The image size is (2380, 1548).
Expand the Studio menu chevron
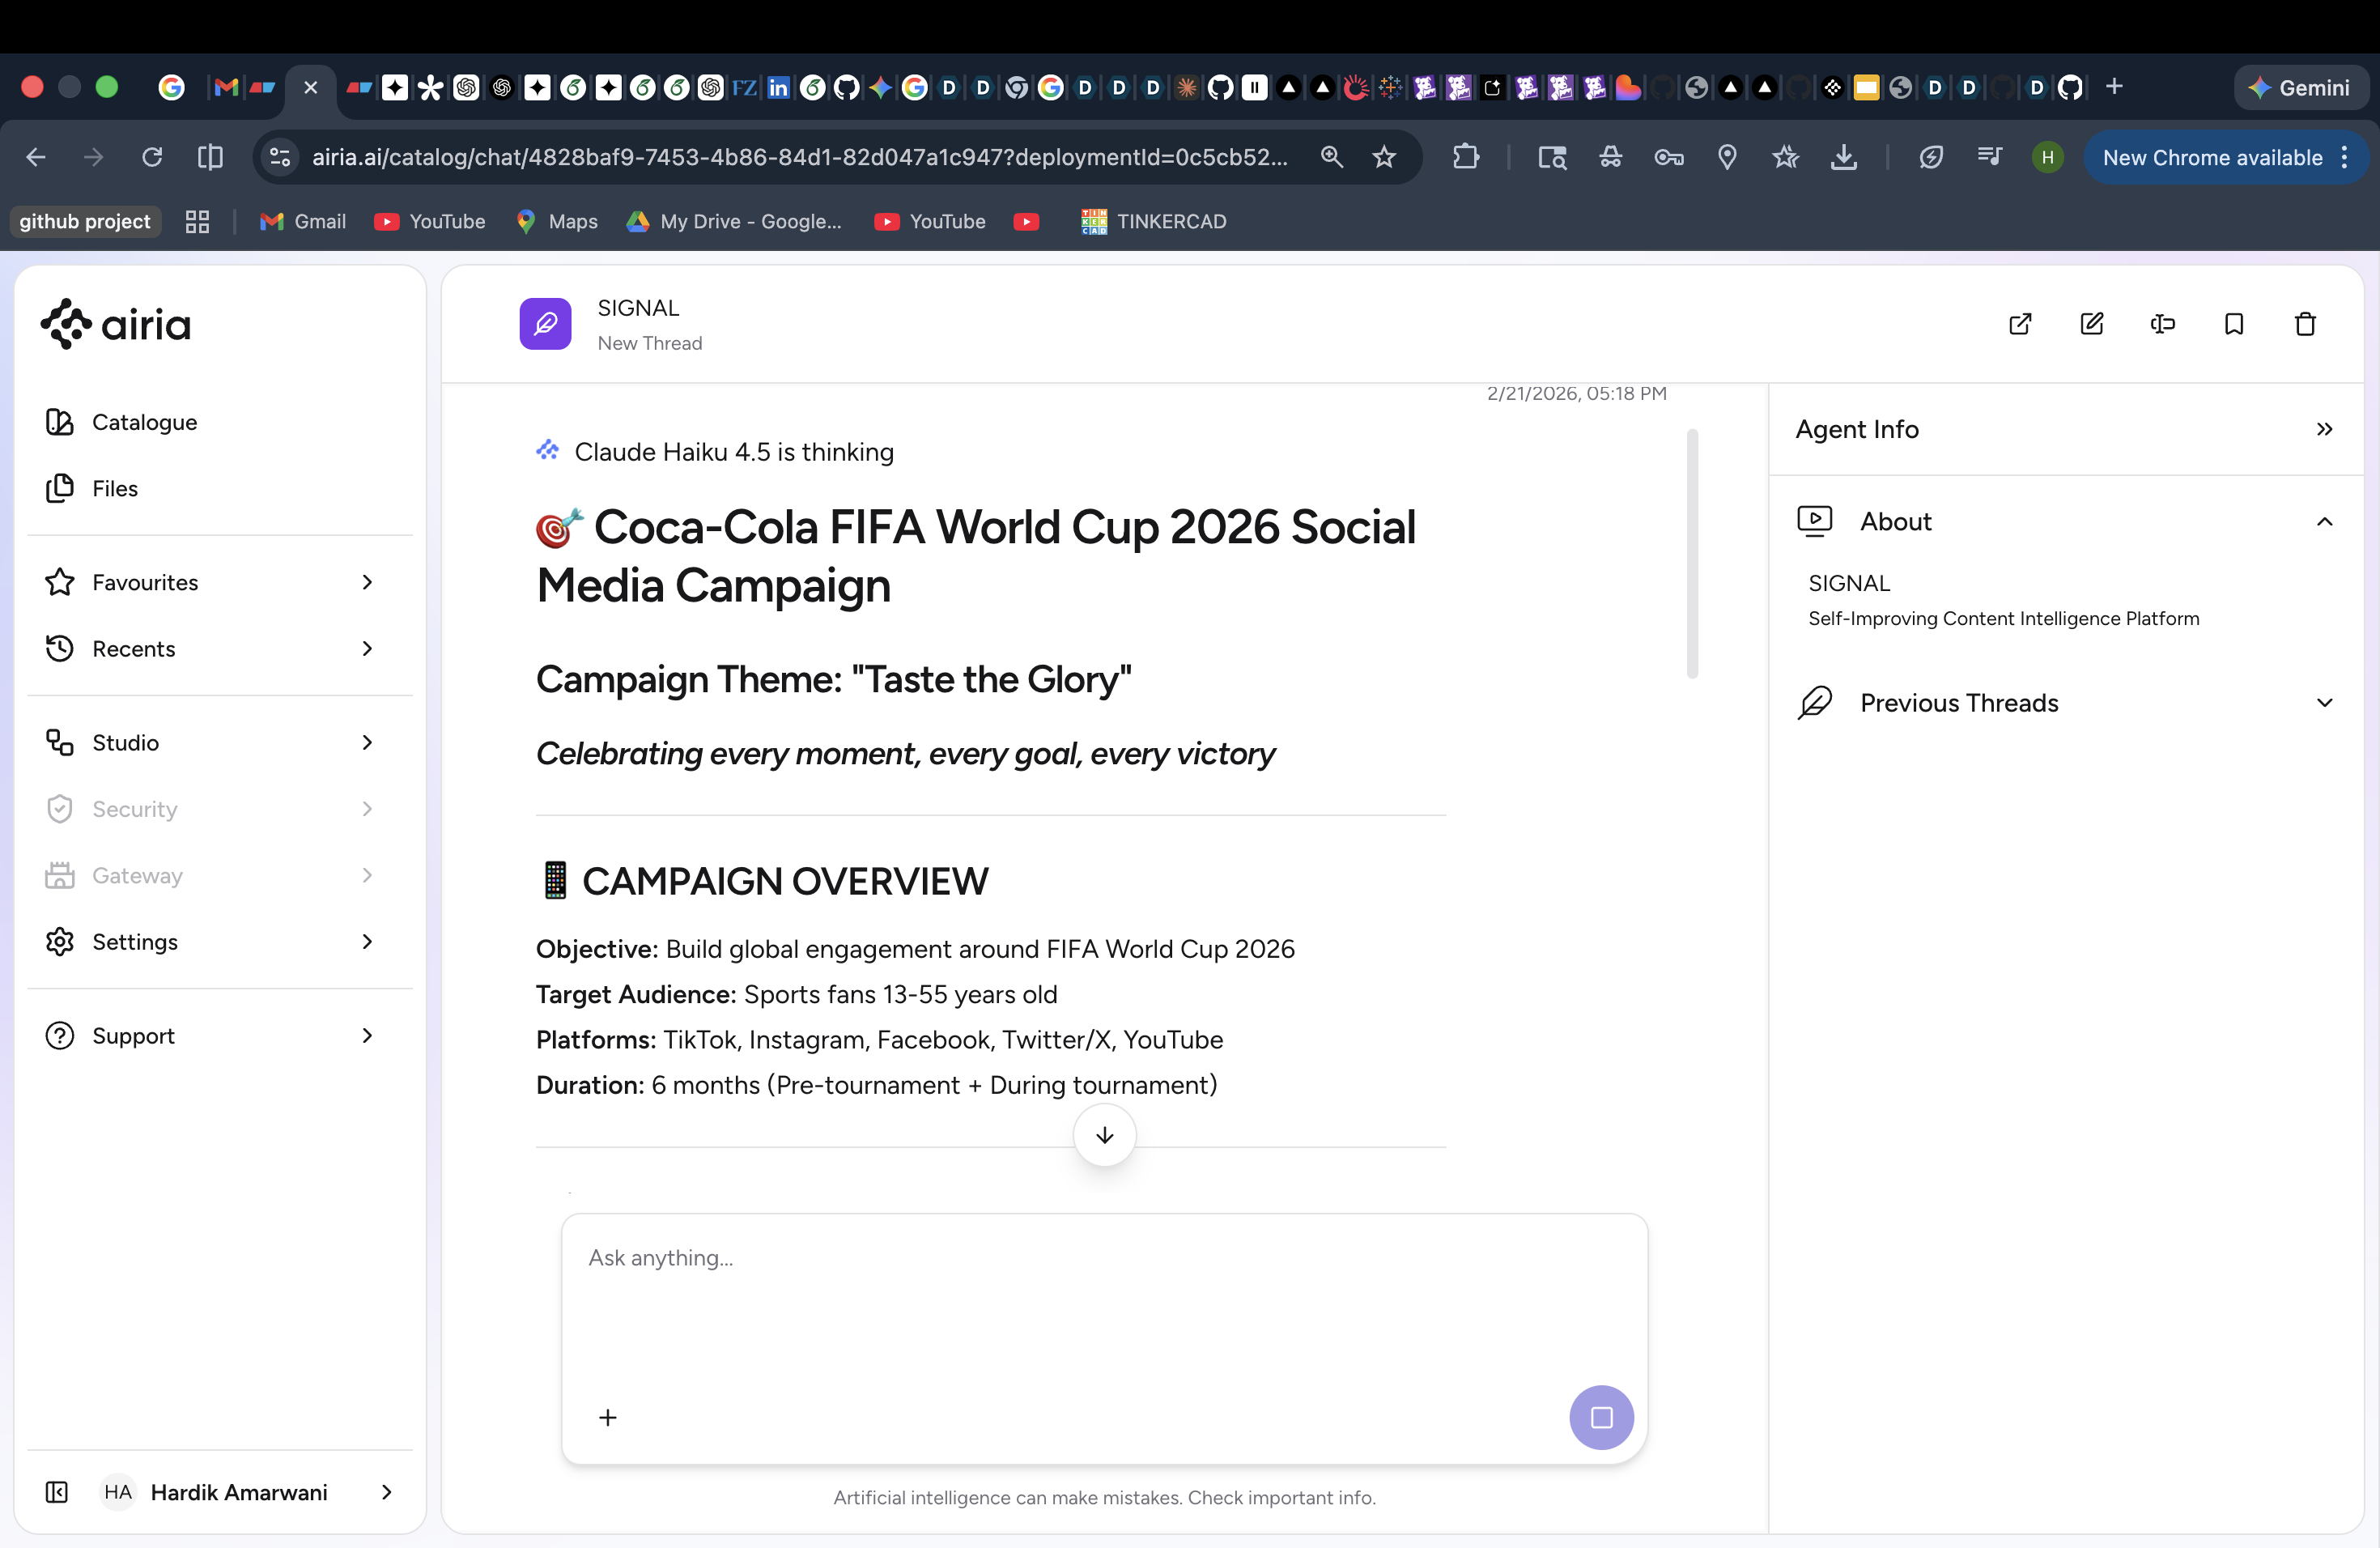tap(367, 742)
